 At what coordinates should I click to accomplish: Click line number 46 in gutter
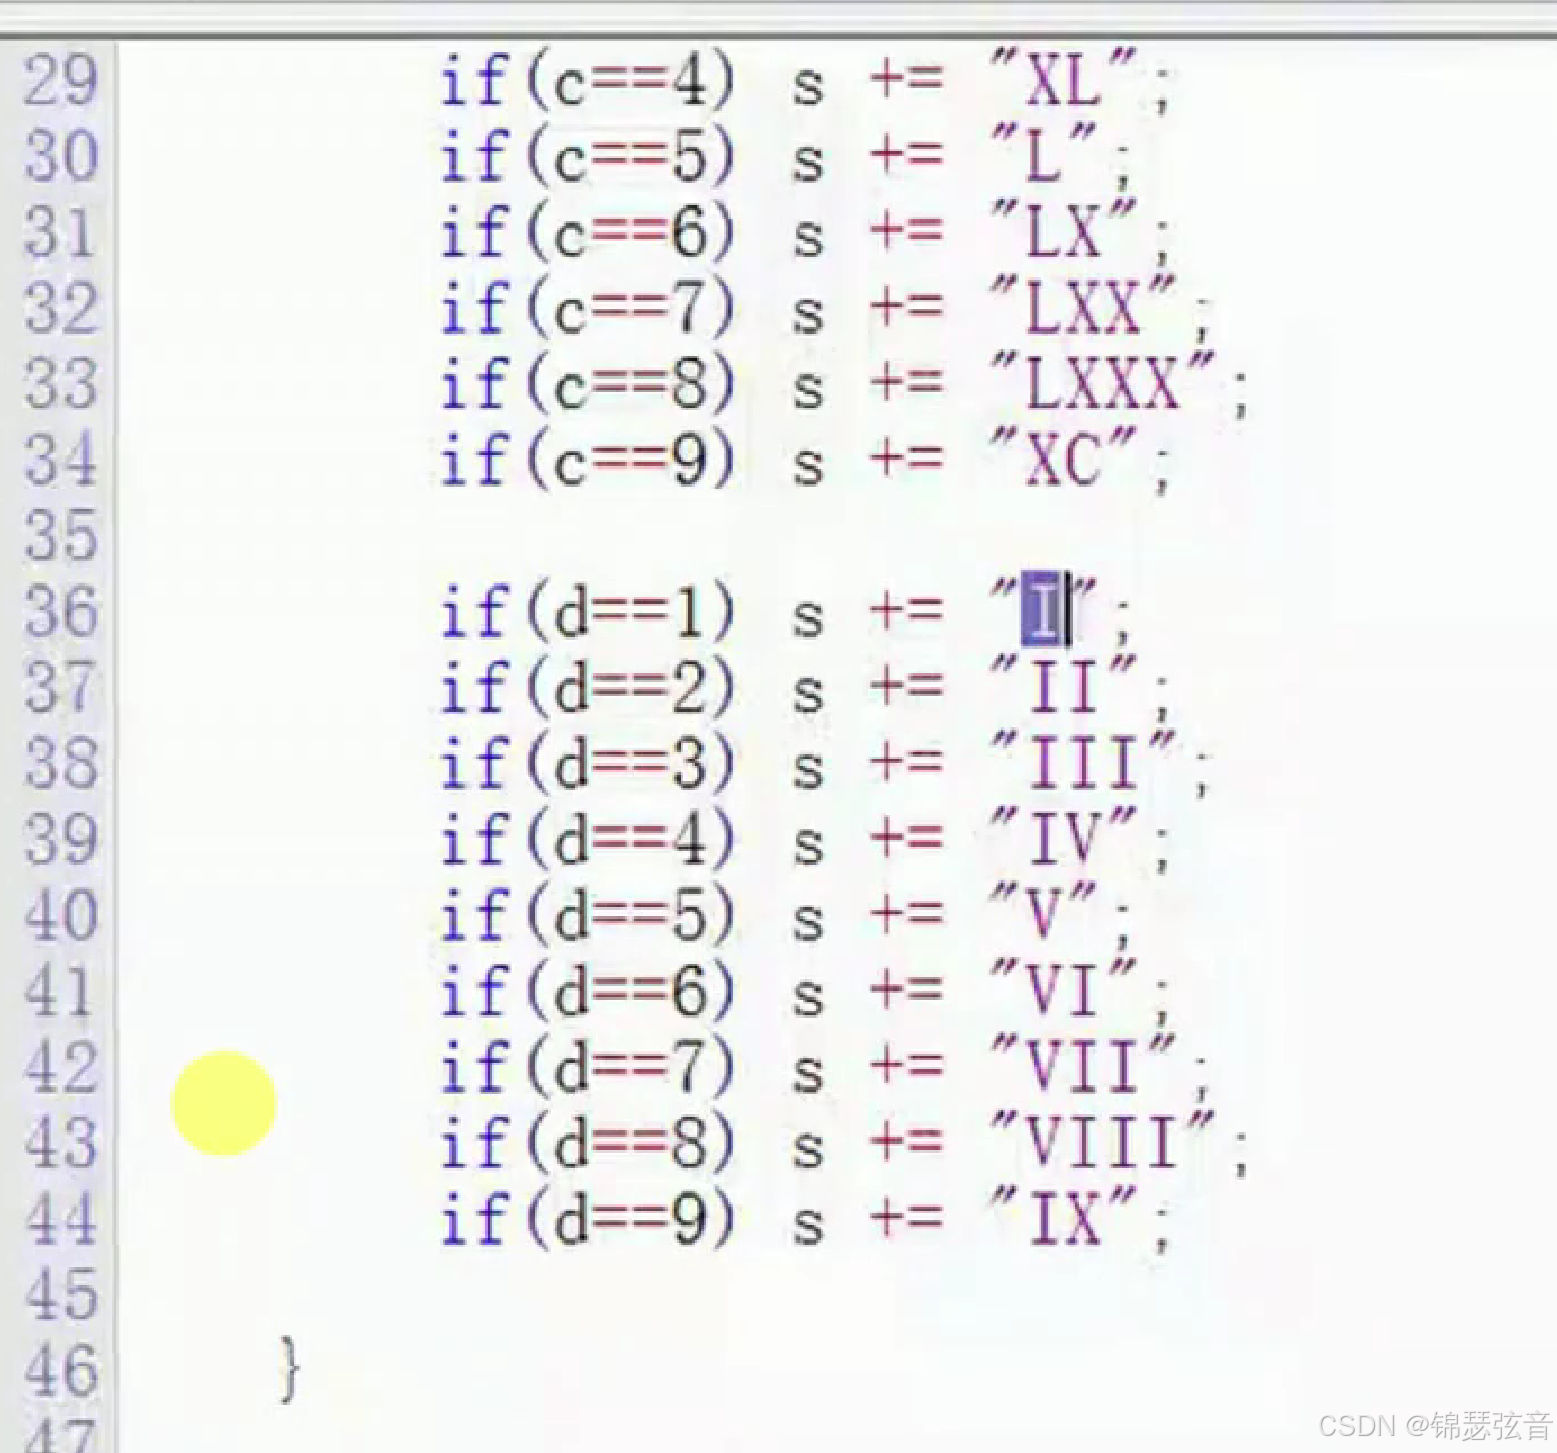pyautogui.click(x=61, y=1372)
